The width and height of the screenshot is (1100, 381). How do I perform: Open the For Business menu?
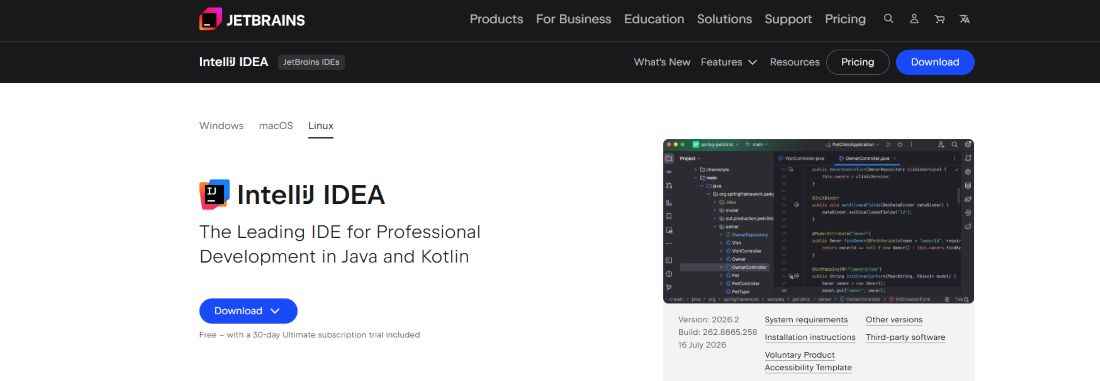pos(573,19)
